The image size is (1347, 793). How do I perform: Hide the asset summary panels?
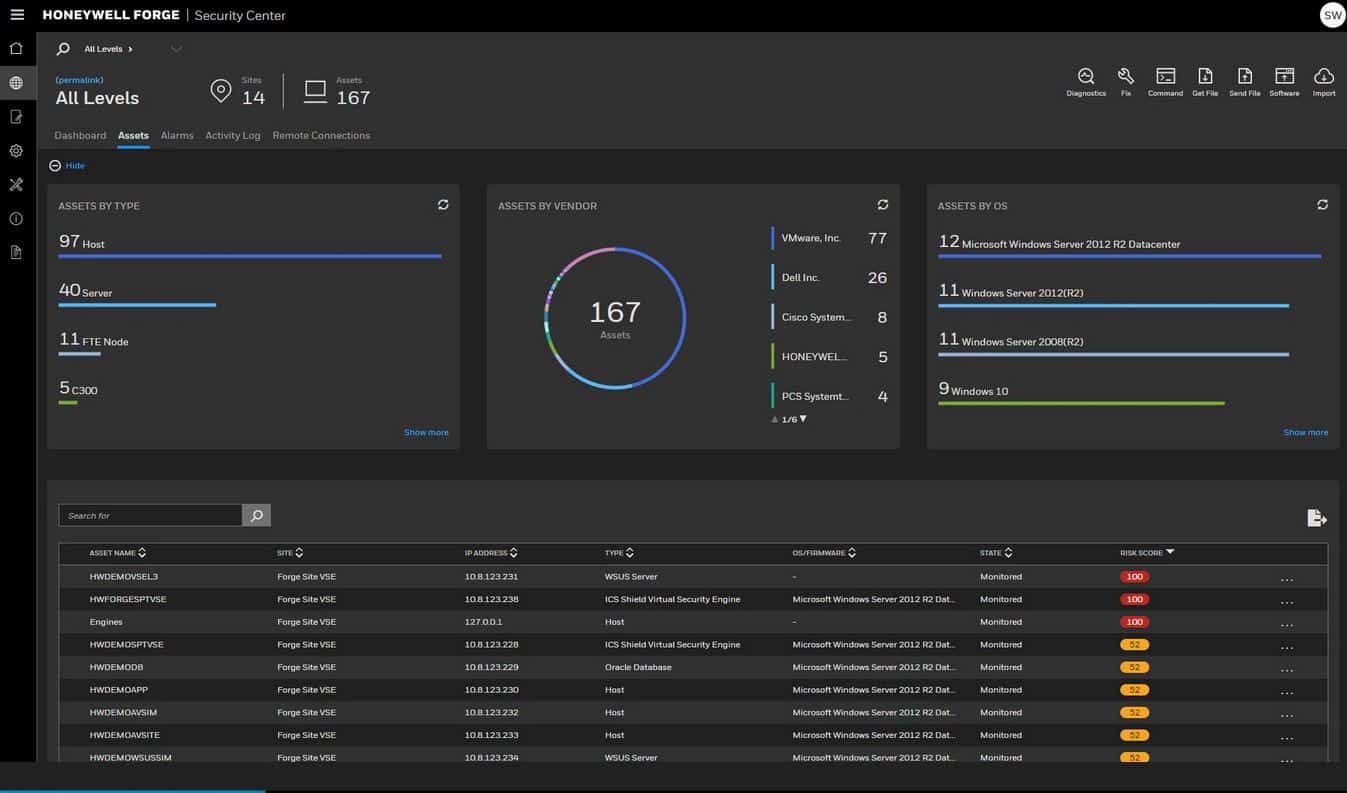pos(67,165)
